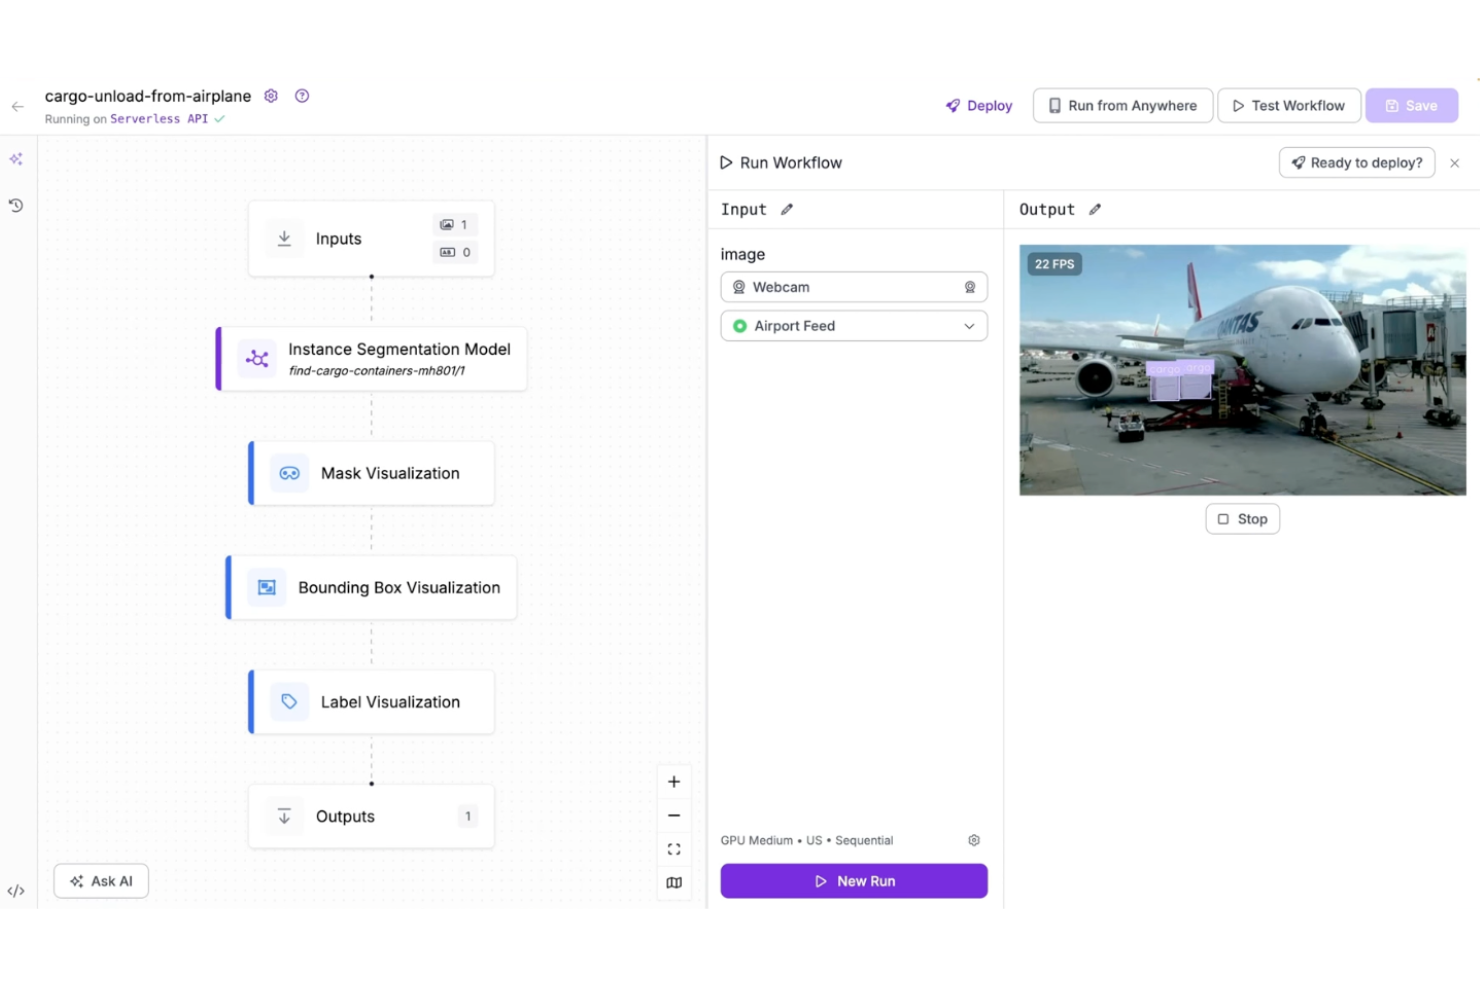This screenshot has width=1480, height=987.
Task: Zoom into the canvas with the plus icon
Action: [674, 781]
